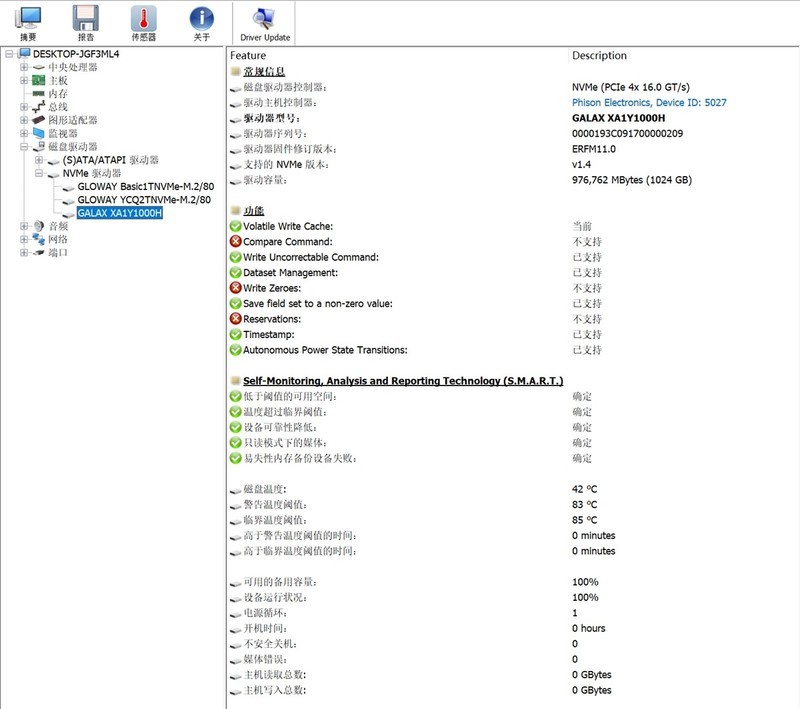Viewport: 800px width, 709px height.
Task: Click the folder icon beside 常规信息 header
Action: pos(235,70)
